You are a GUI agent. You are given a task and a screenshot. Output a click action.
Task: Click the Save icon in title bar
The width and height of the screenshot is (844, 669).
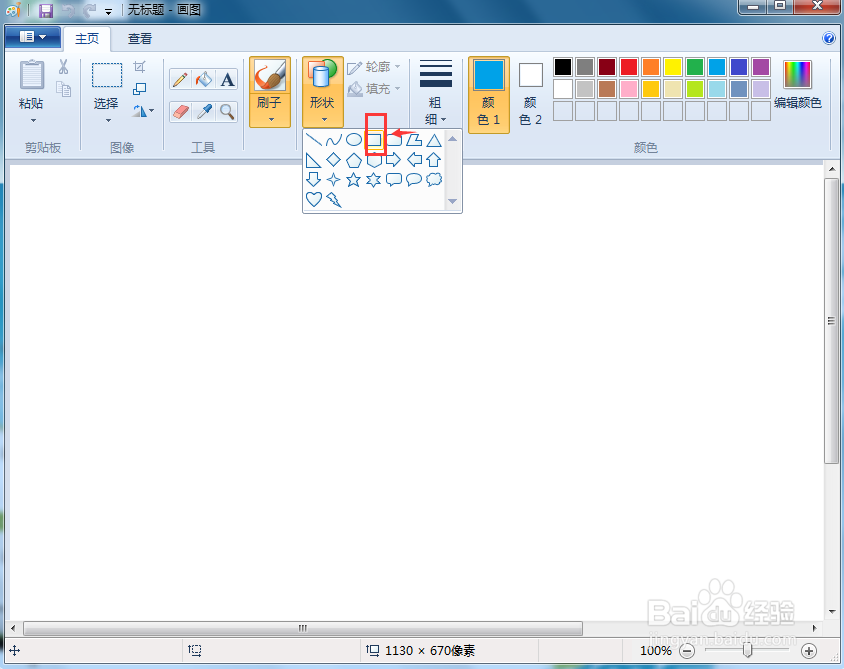click(x=46, y=10)
